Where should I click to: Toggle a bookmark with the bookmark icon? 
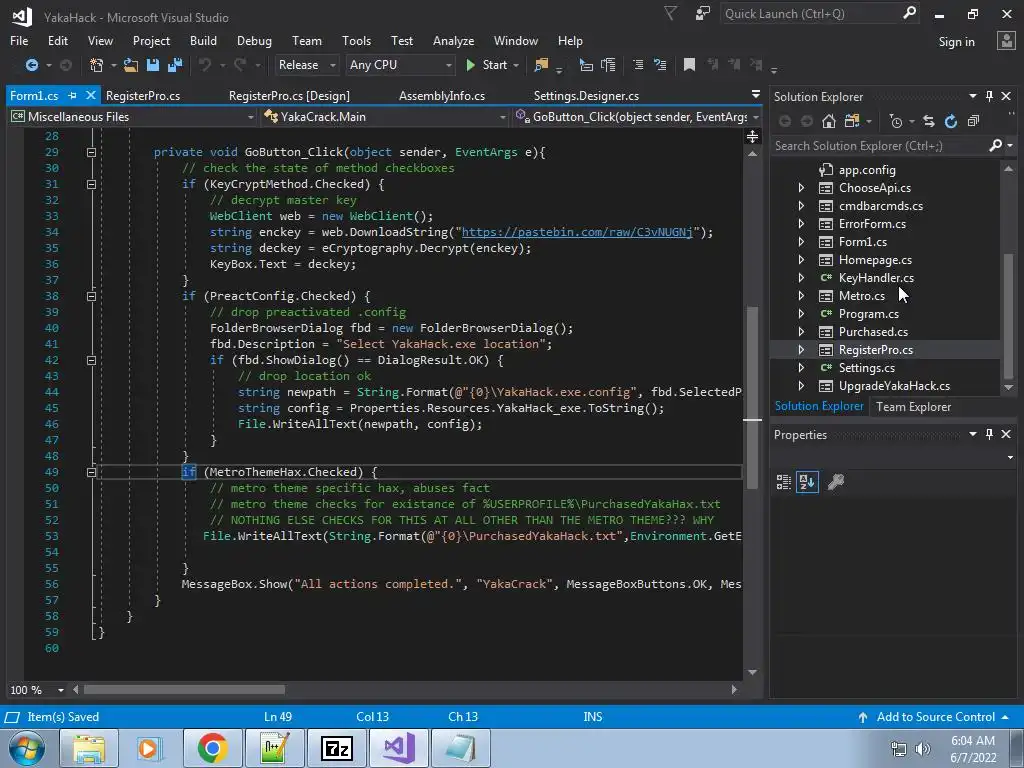click(x=689, y=65)
